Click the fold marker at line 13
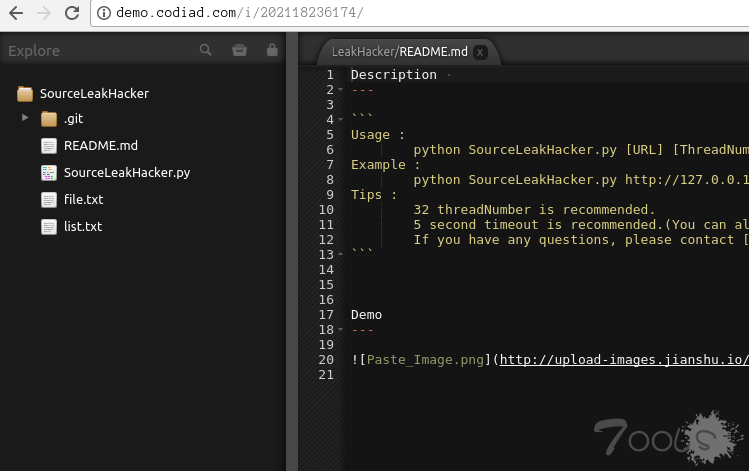The image size is (749, 471). click(341, 254)
